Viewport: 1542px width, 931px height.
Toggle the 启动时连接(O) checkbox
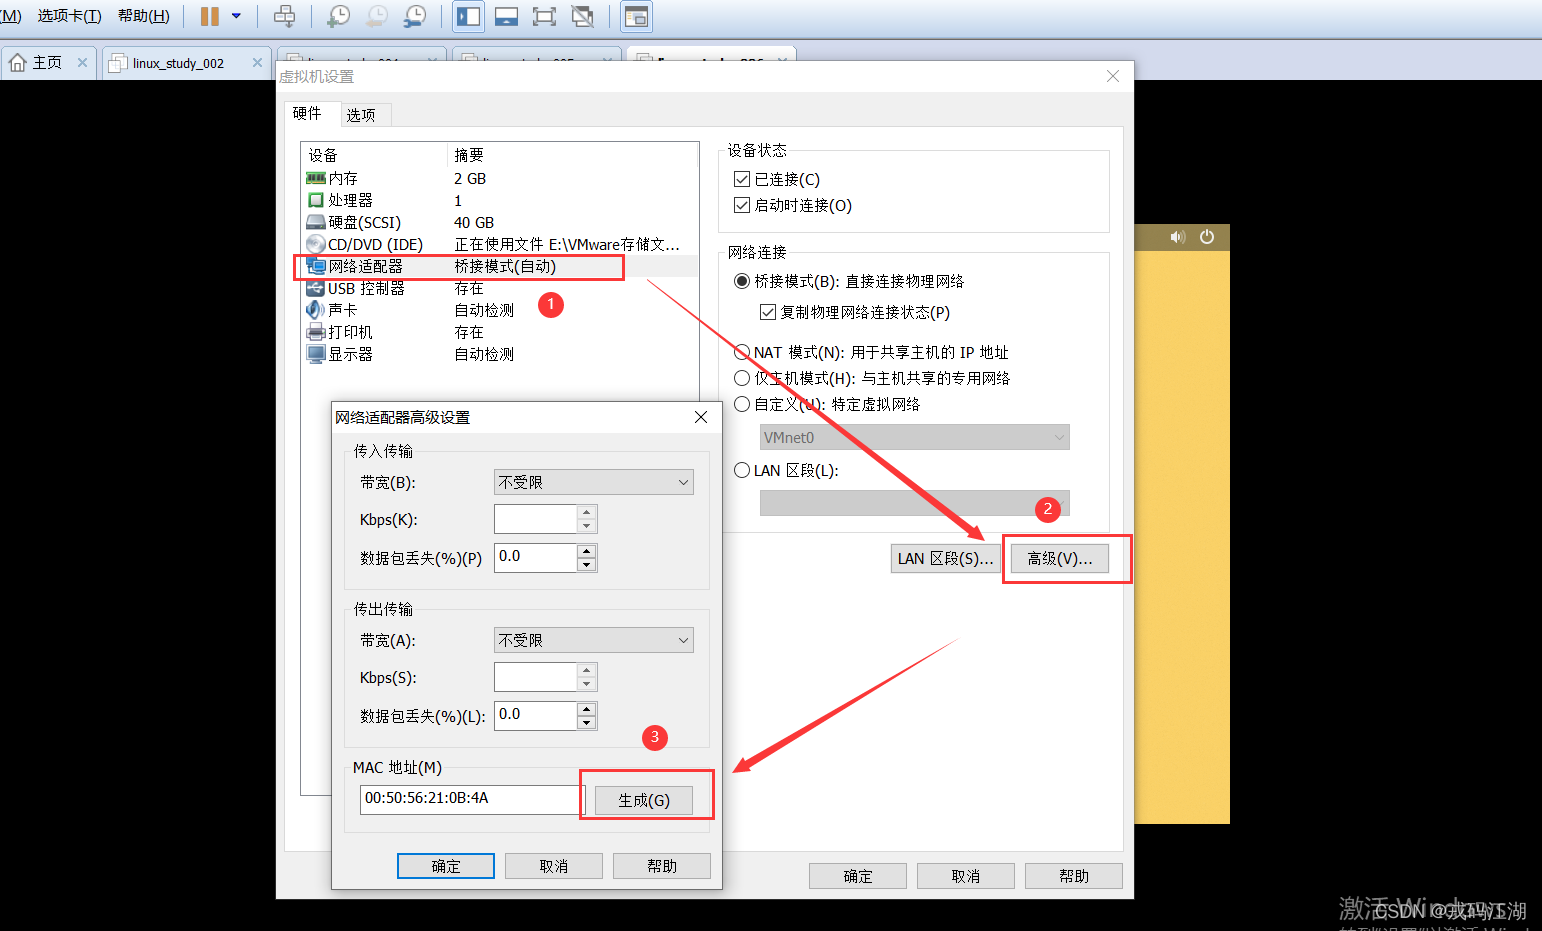[742, 205]
